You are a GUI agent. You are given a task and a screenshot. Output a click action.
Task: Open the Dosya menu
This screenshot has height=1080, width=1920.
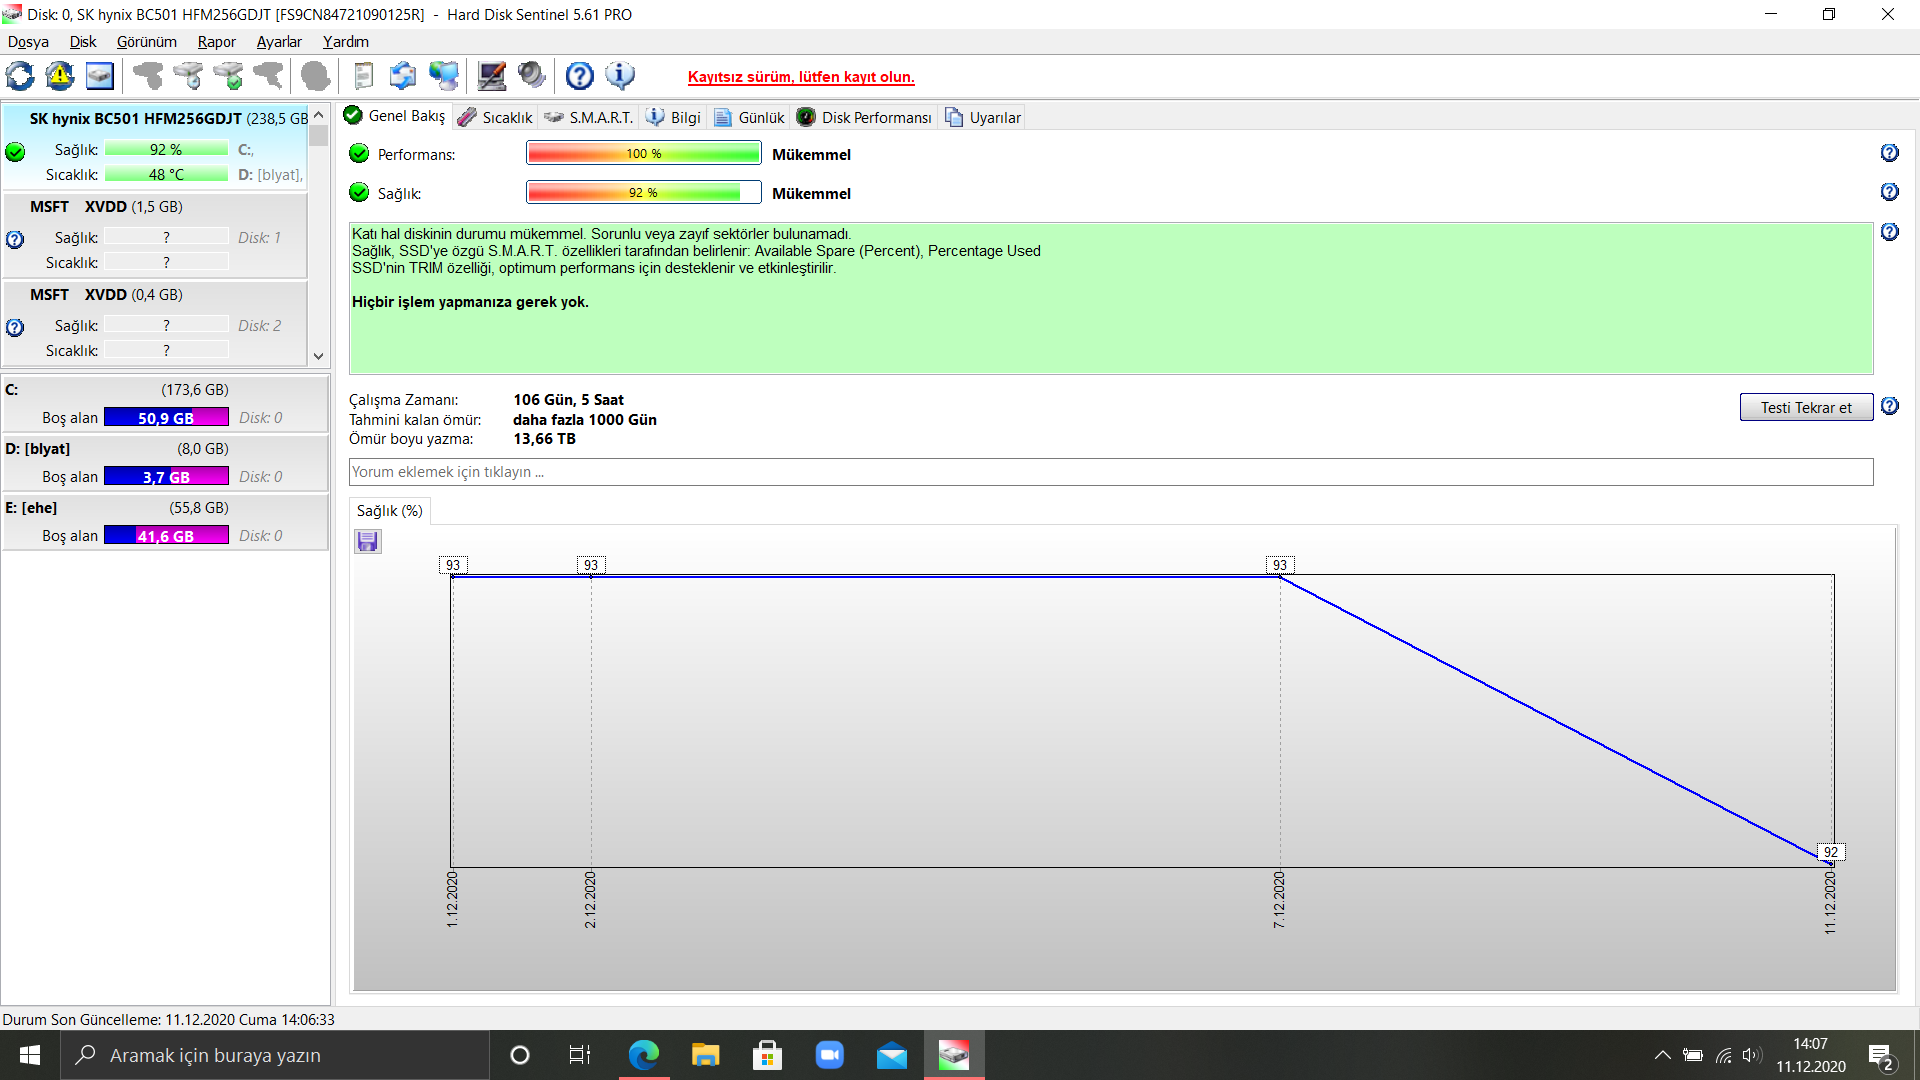tap(28, 42)
